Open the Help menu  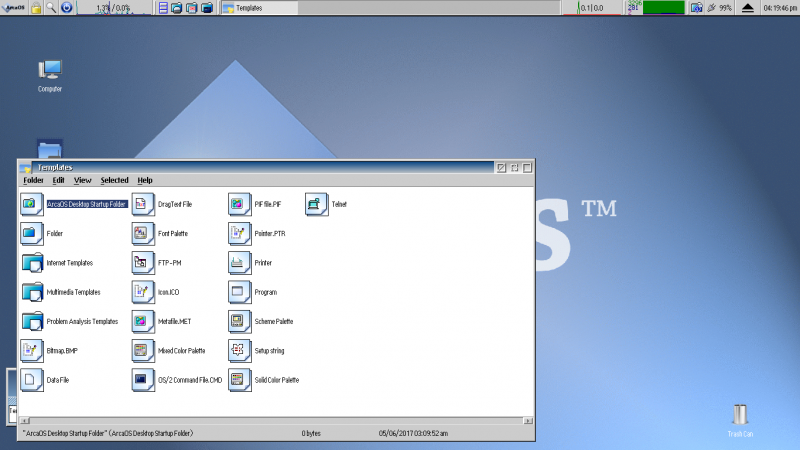tap(145, 180)
